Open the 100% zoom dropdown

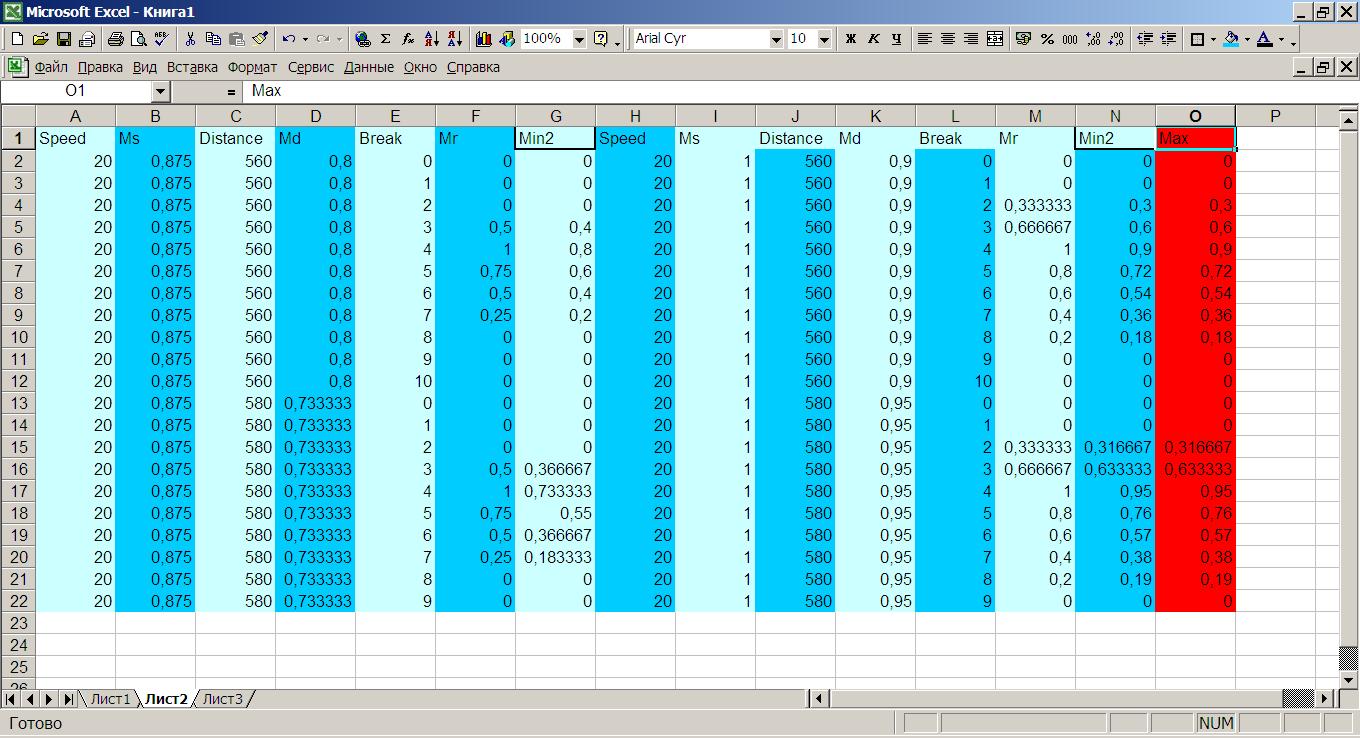point(579,39)
